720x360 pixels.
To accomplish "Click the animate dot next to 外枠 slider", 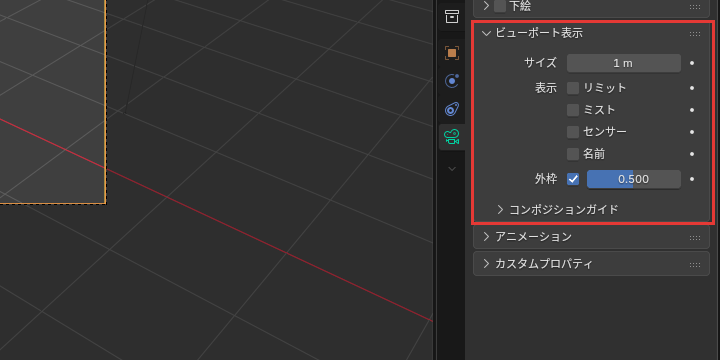I will pos(692,179).
